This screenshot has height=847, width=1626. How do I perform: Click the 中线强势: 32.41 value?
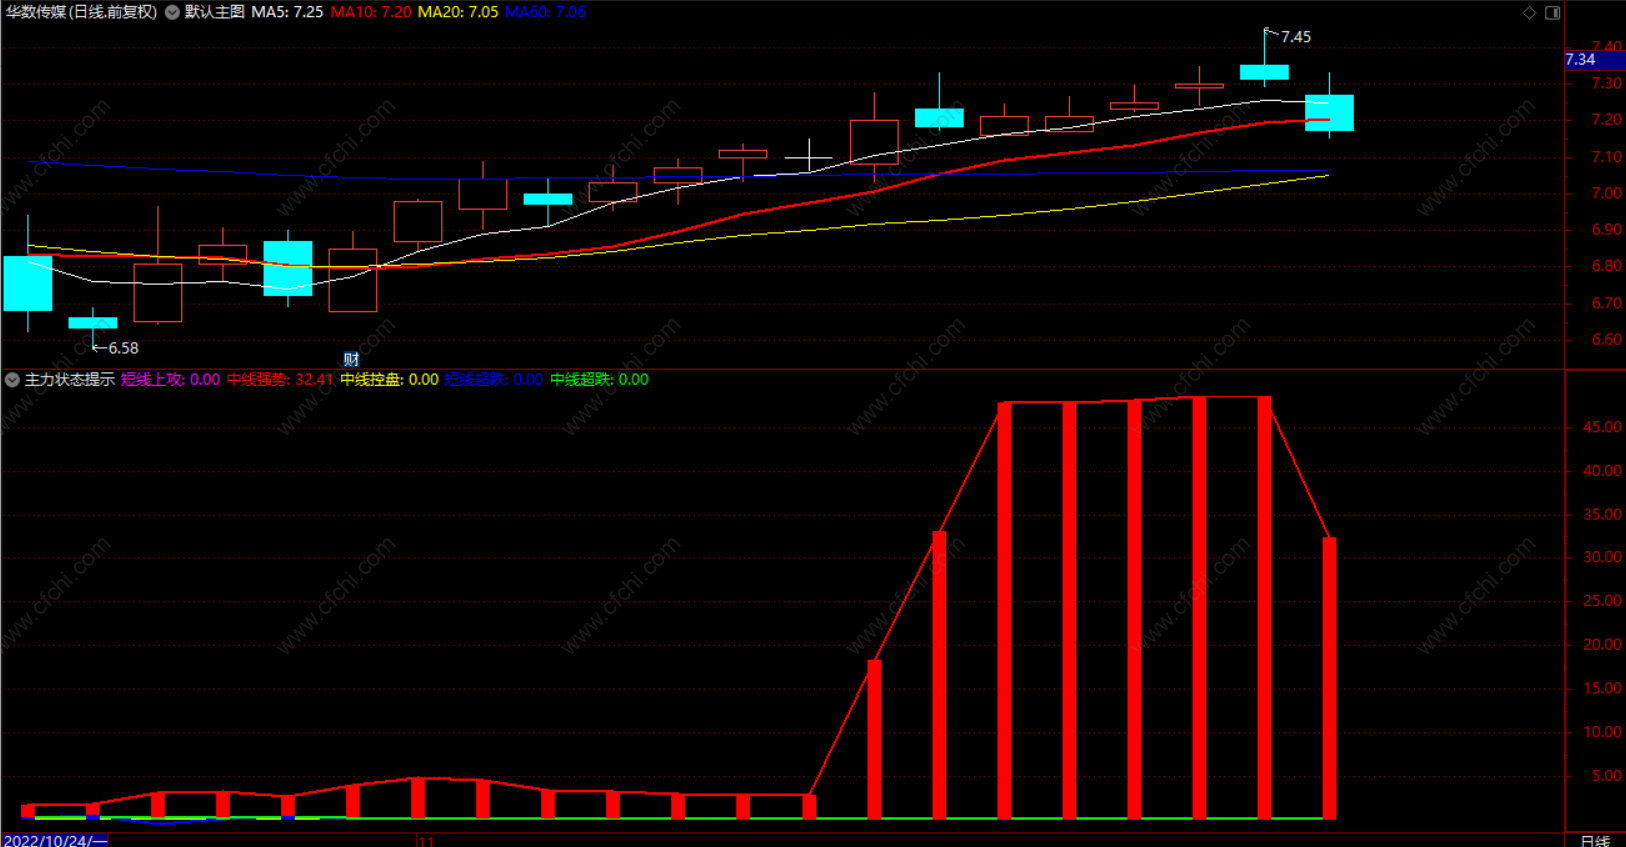(280, 380)
